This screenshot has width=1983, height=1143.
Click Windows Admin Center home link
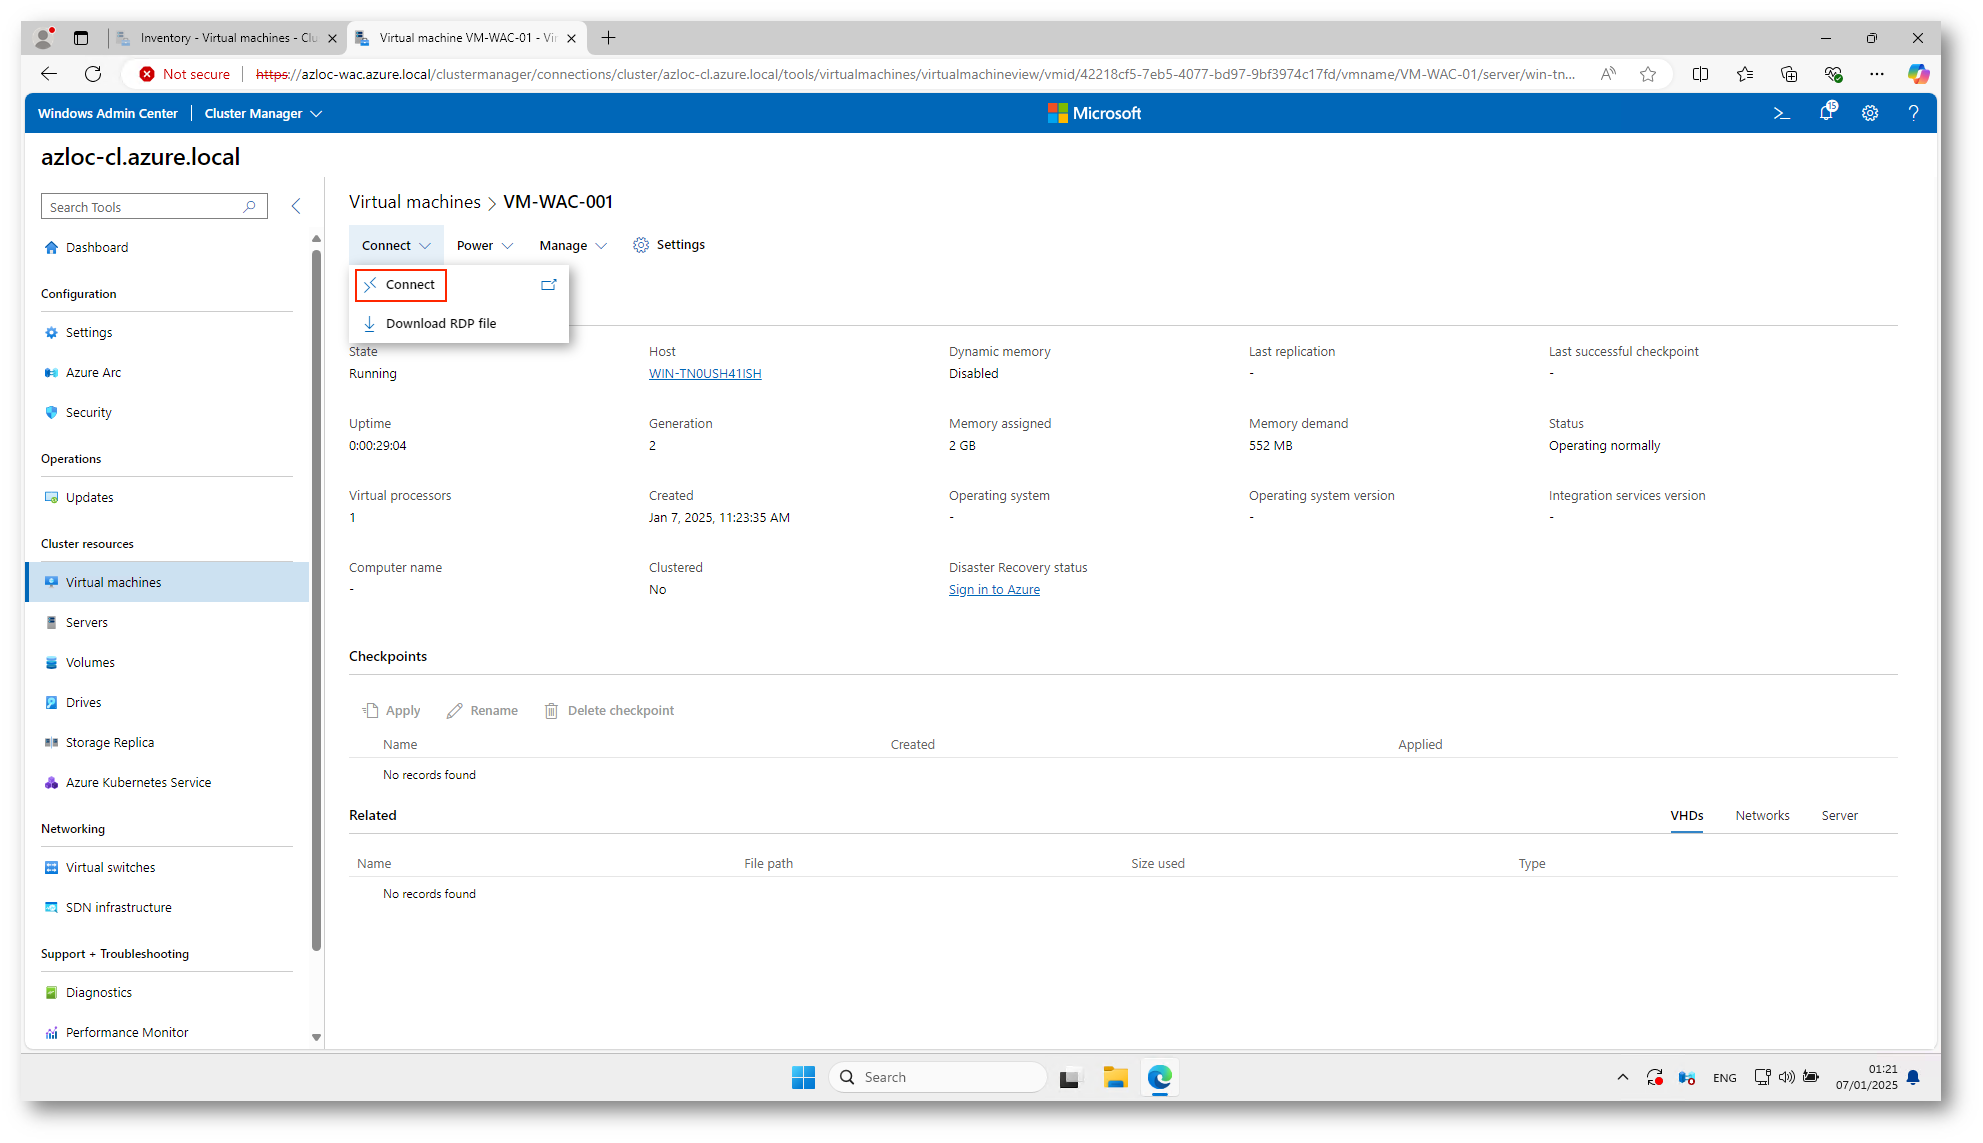click(x=108, y=114)
